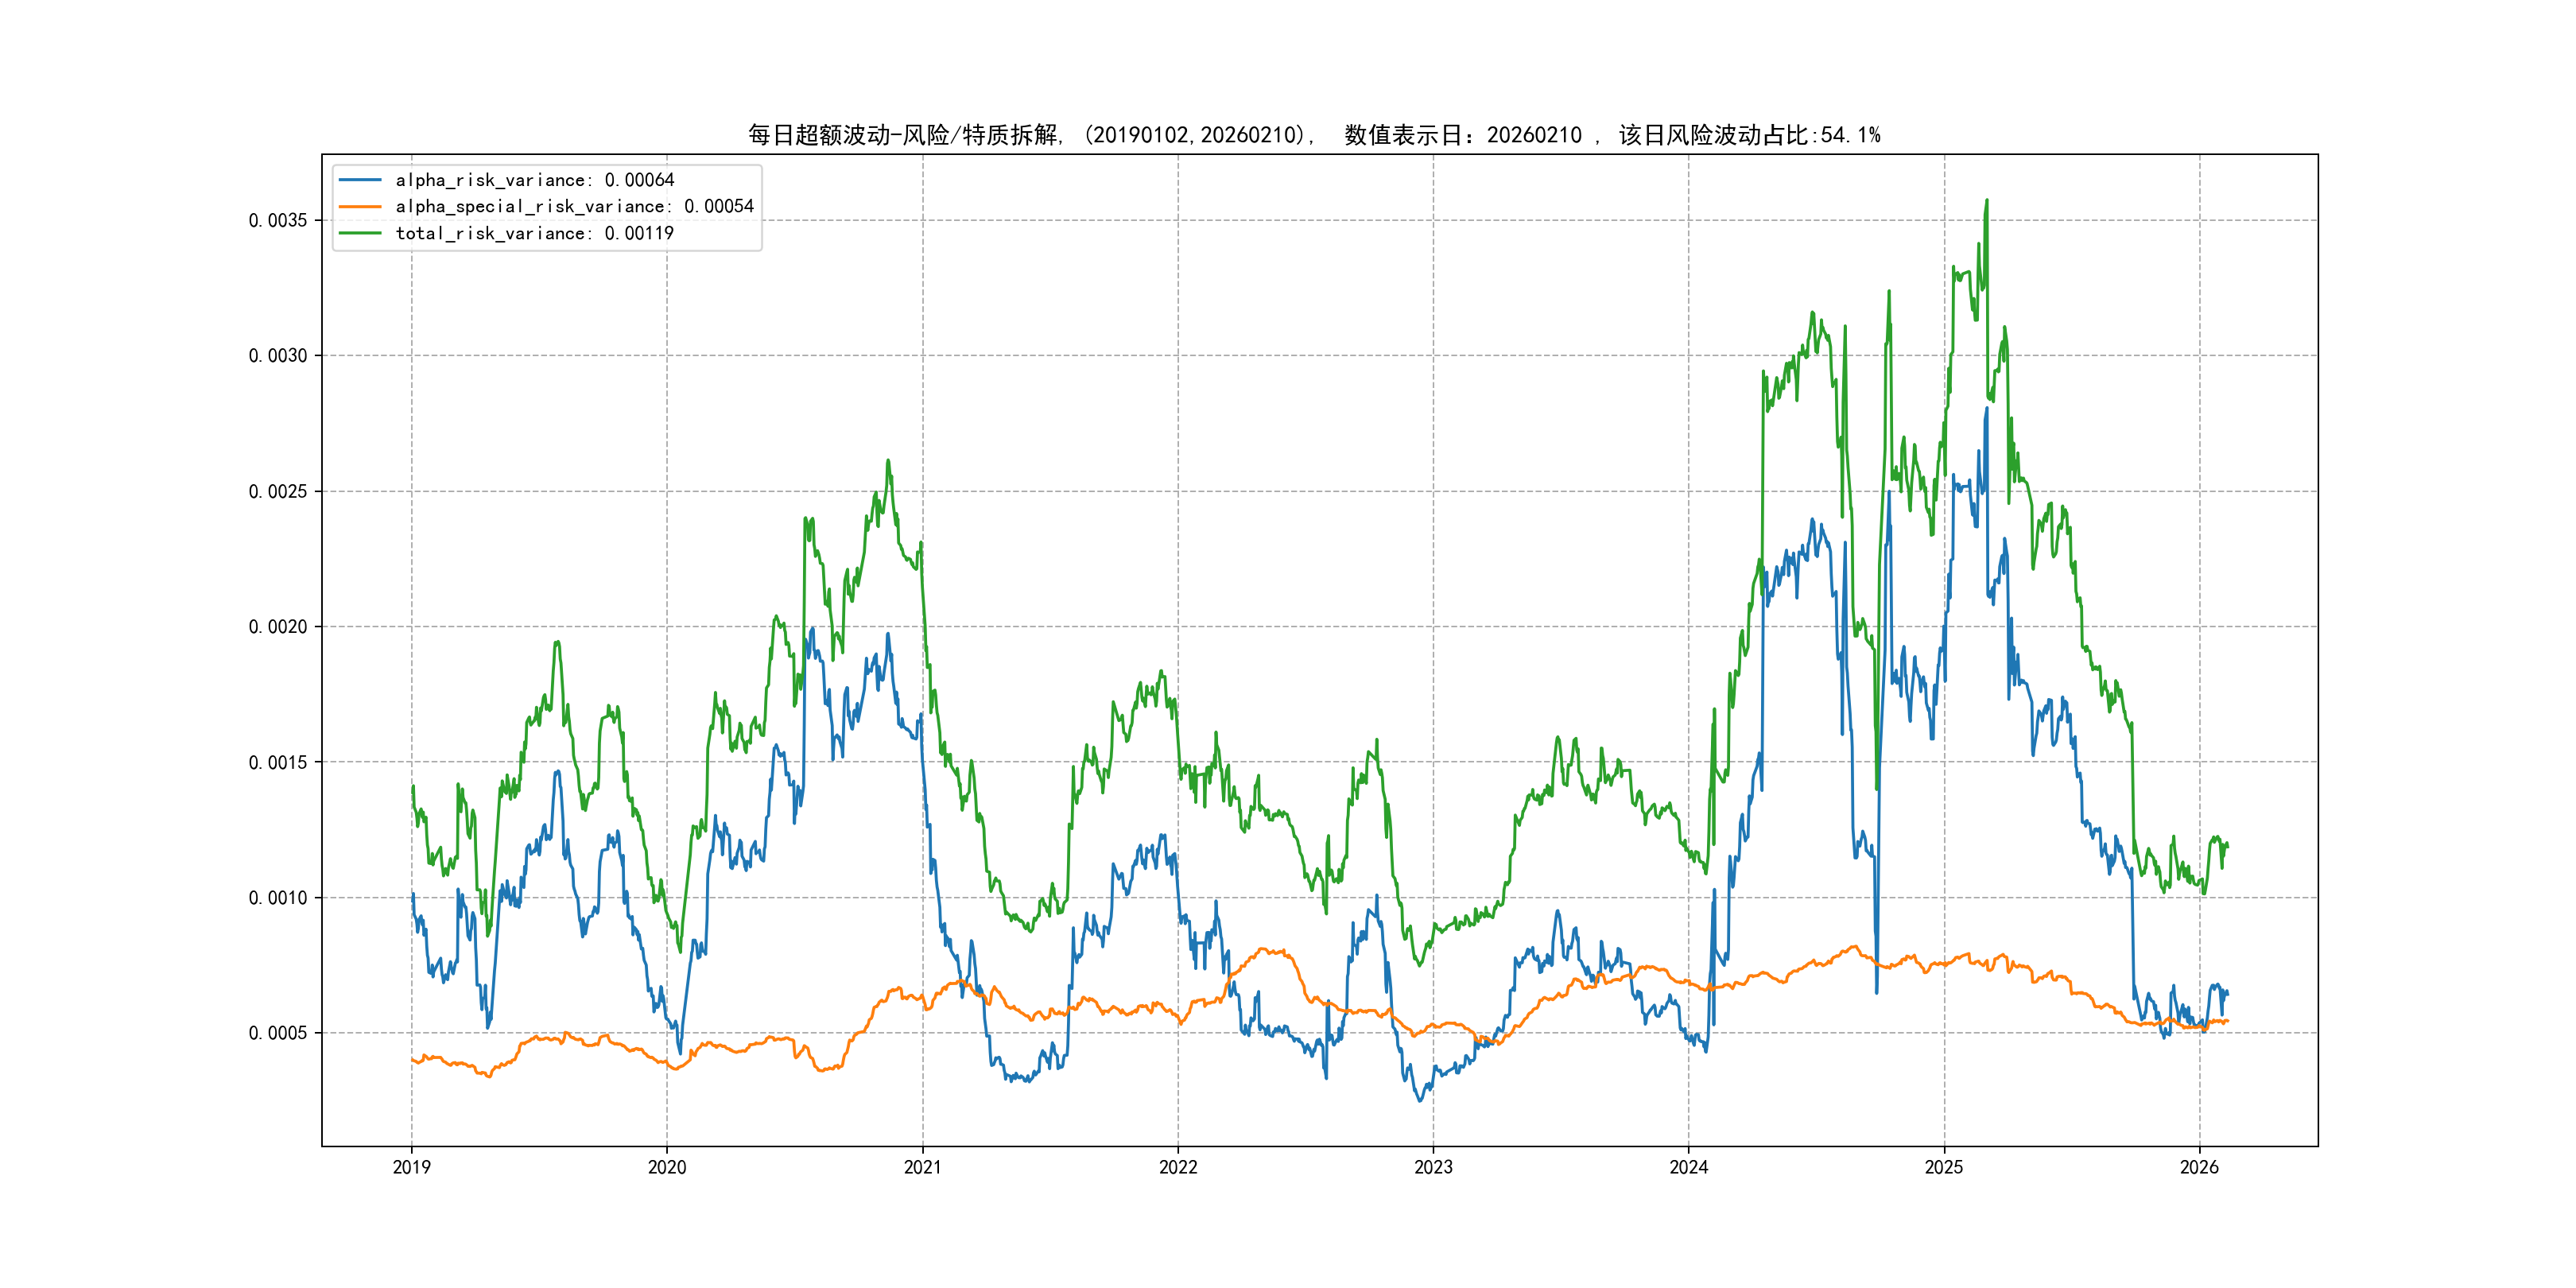Image resolution: width=2576 pixels, height=1288 pixels.
Task: Click the green line's highest peak in 2025
Action: pos(1986,201)
